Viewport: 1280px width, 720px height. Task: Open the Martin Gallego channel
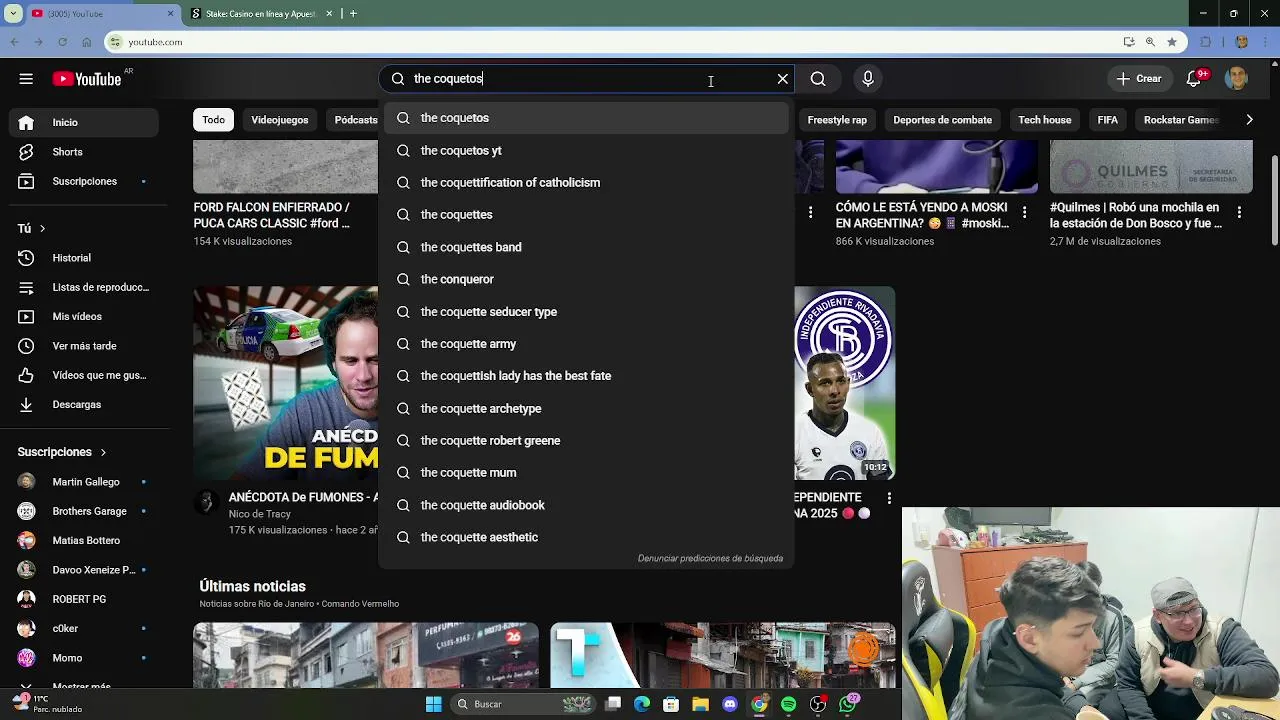[x=85, y=482]
